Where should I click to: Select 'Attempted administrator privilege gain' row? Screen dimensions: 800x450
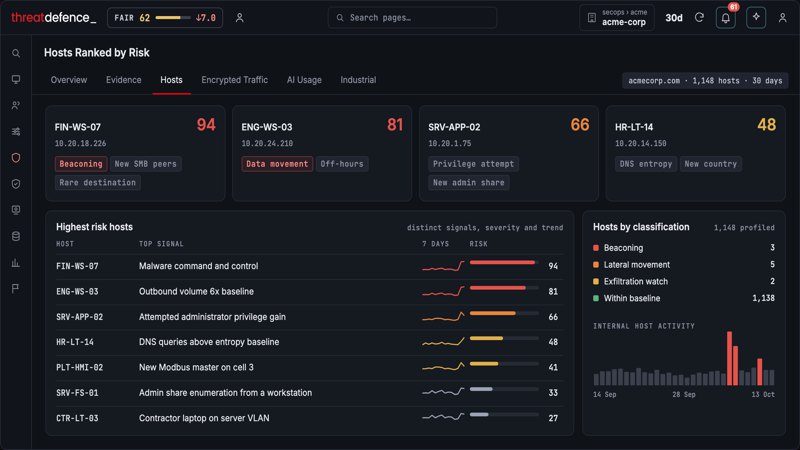point(309,317)
